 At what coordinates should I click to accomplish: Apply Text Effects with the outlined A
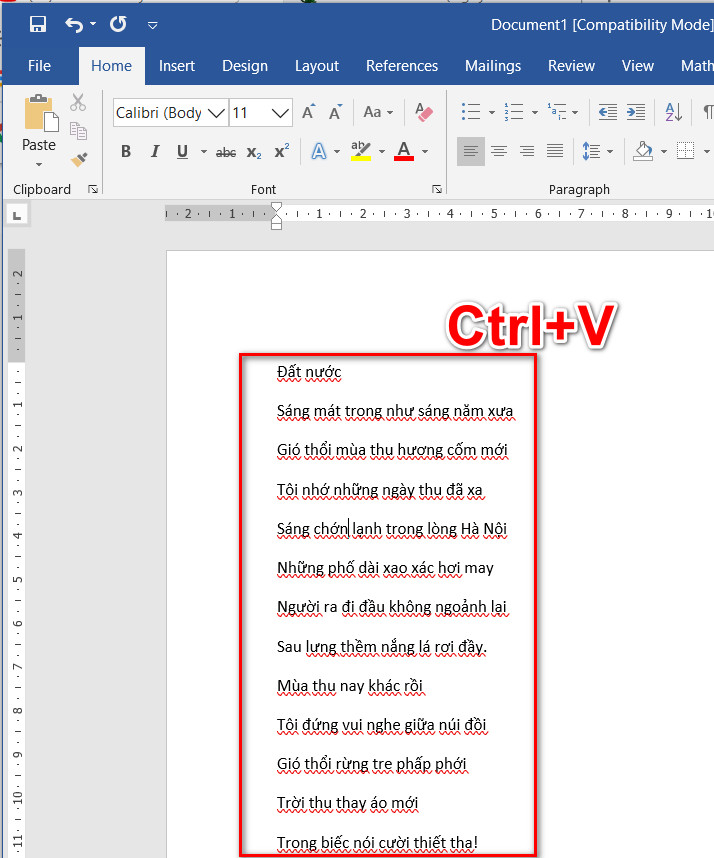(x=319, y=151)
